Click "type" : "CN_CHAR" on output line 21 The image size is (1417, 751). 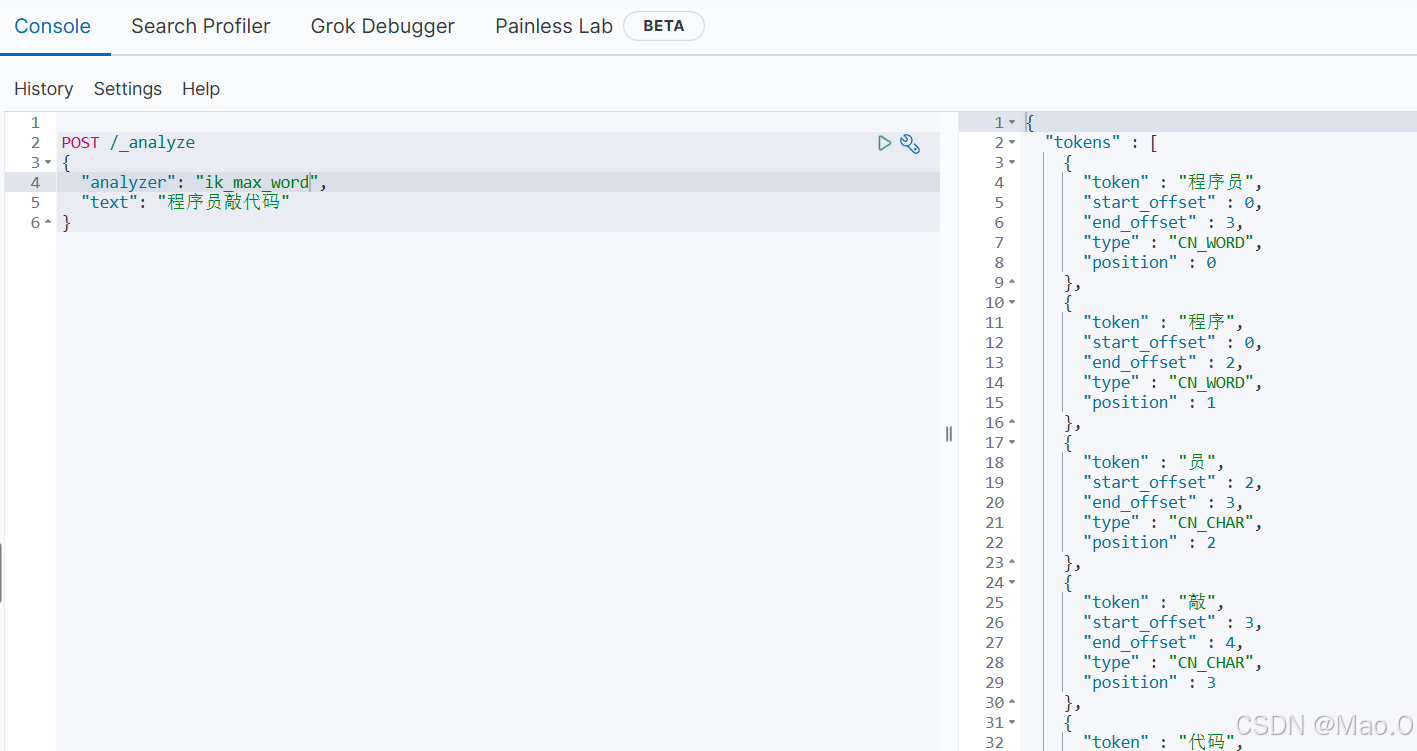pos(1173,522)
